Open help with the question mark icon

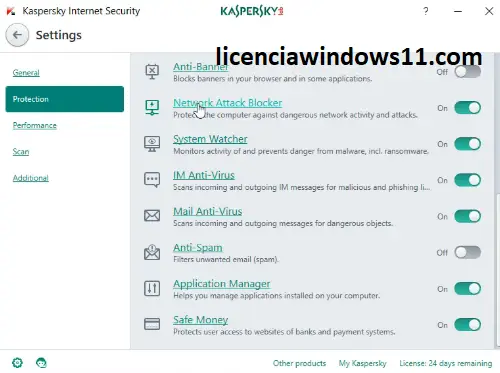click(x=426, y=11)
